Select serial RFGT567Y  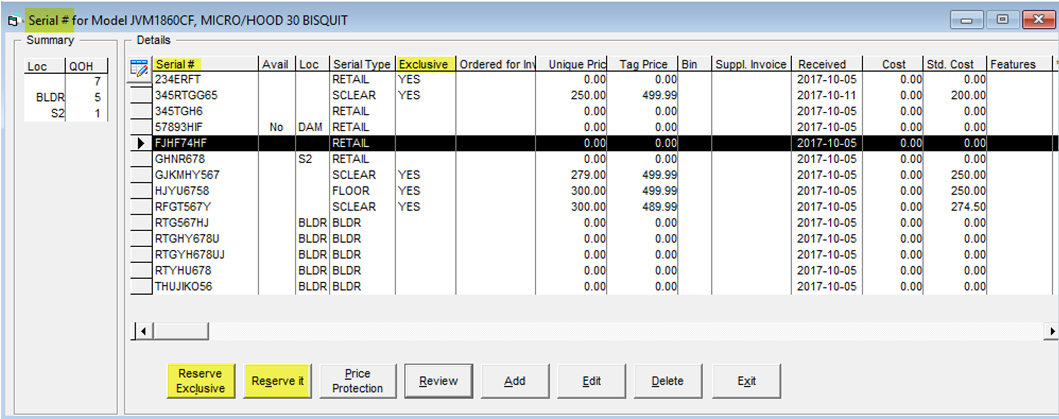coord(205,207)
